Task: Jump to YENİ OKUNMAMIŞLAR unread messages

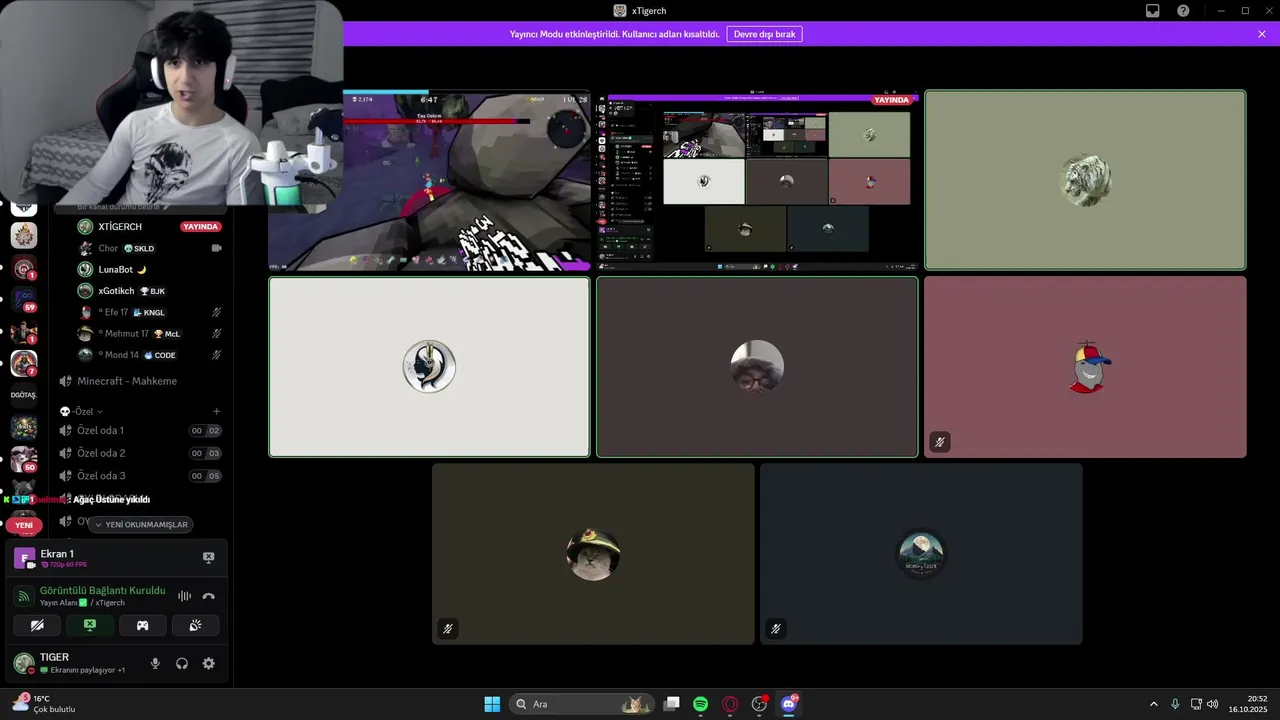Action: pos(141,524)
